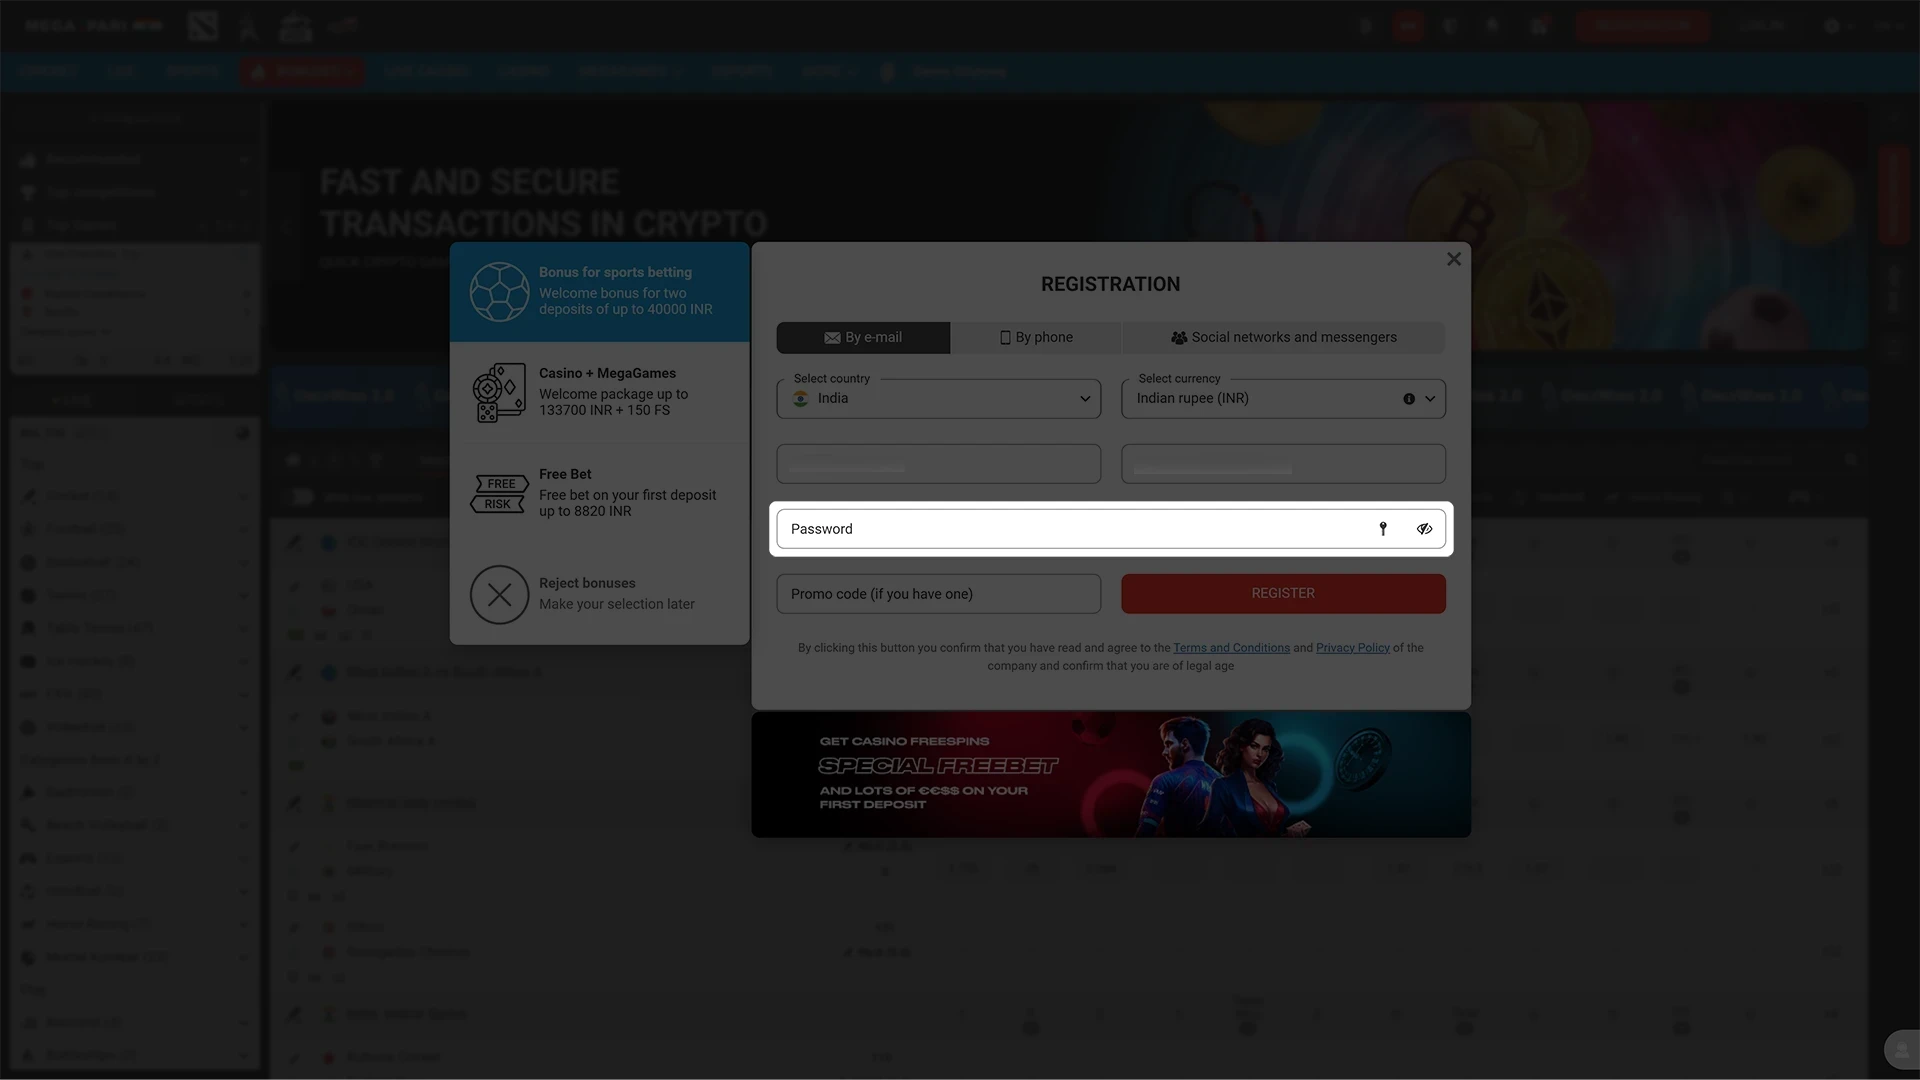
Task: Click the key icon in the password field
Action: [1383, 528]
